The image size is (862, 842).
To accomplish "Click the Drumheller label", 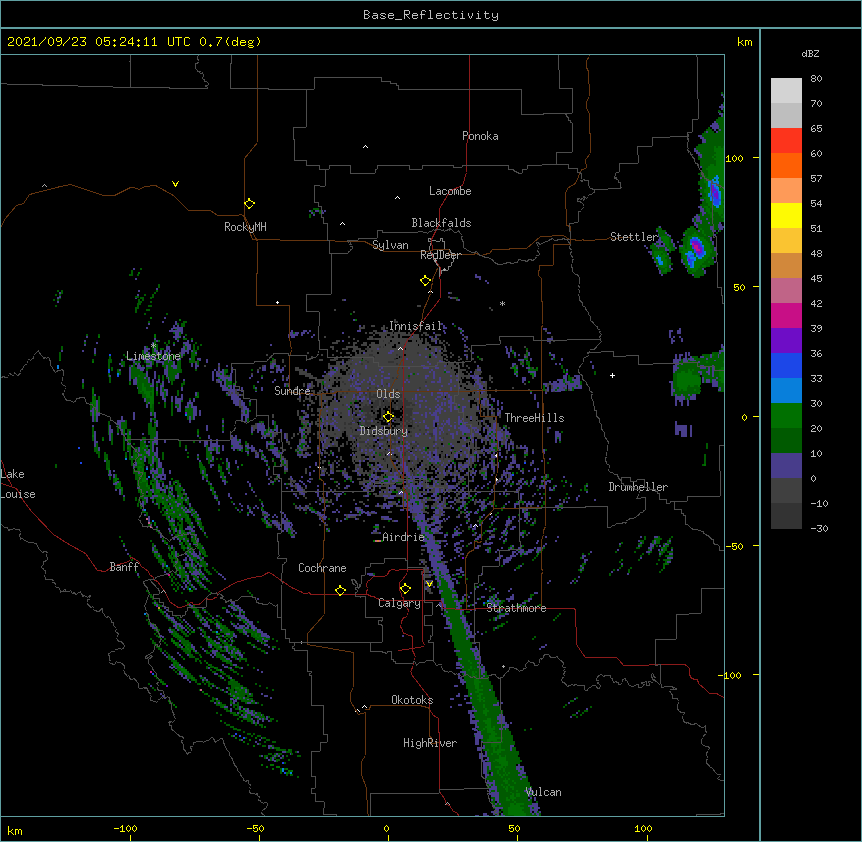I will click(x=638, y=487).
